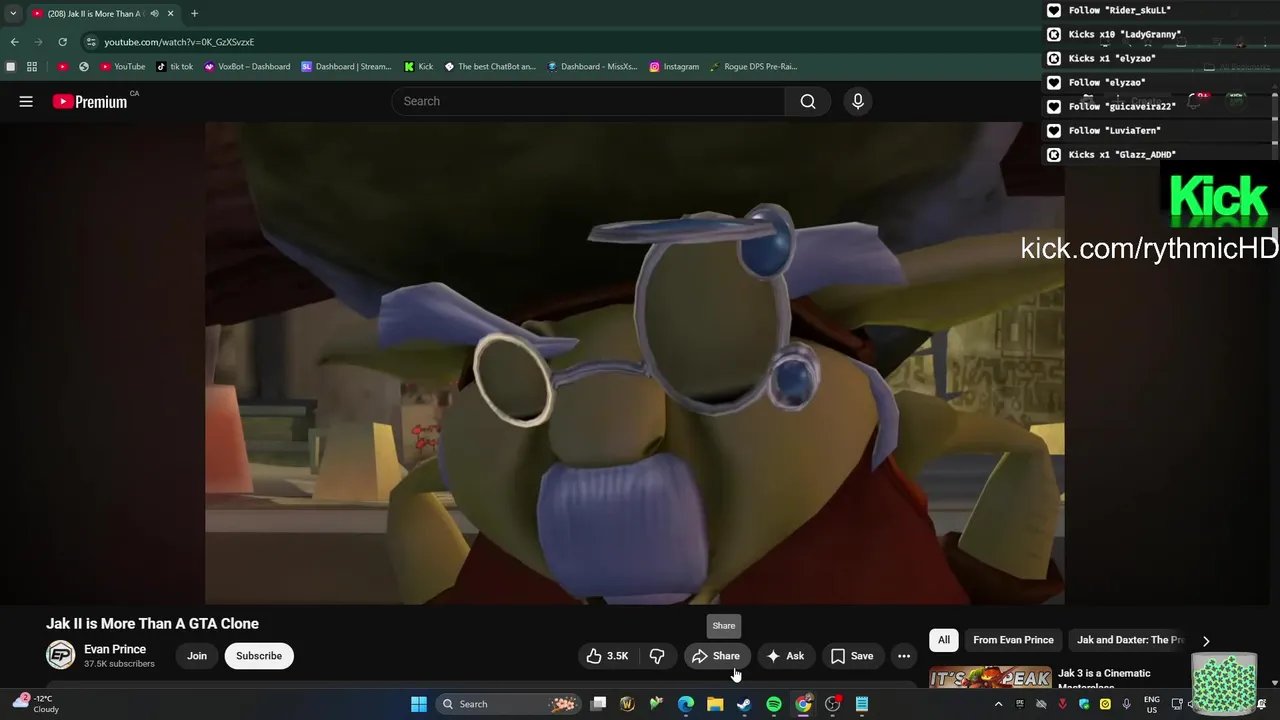Dislike the video with thumbs down
The width and height of the screenshot is (1280, 720).
657,656
